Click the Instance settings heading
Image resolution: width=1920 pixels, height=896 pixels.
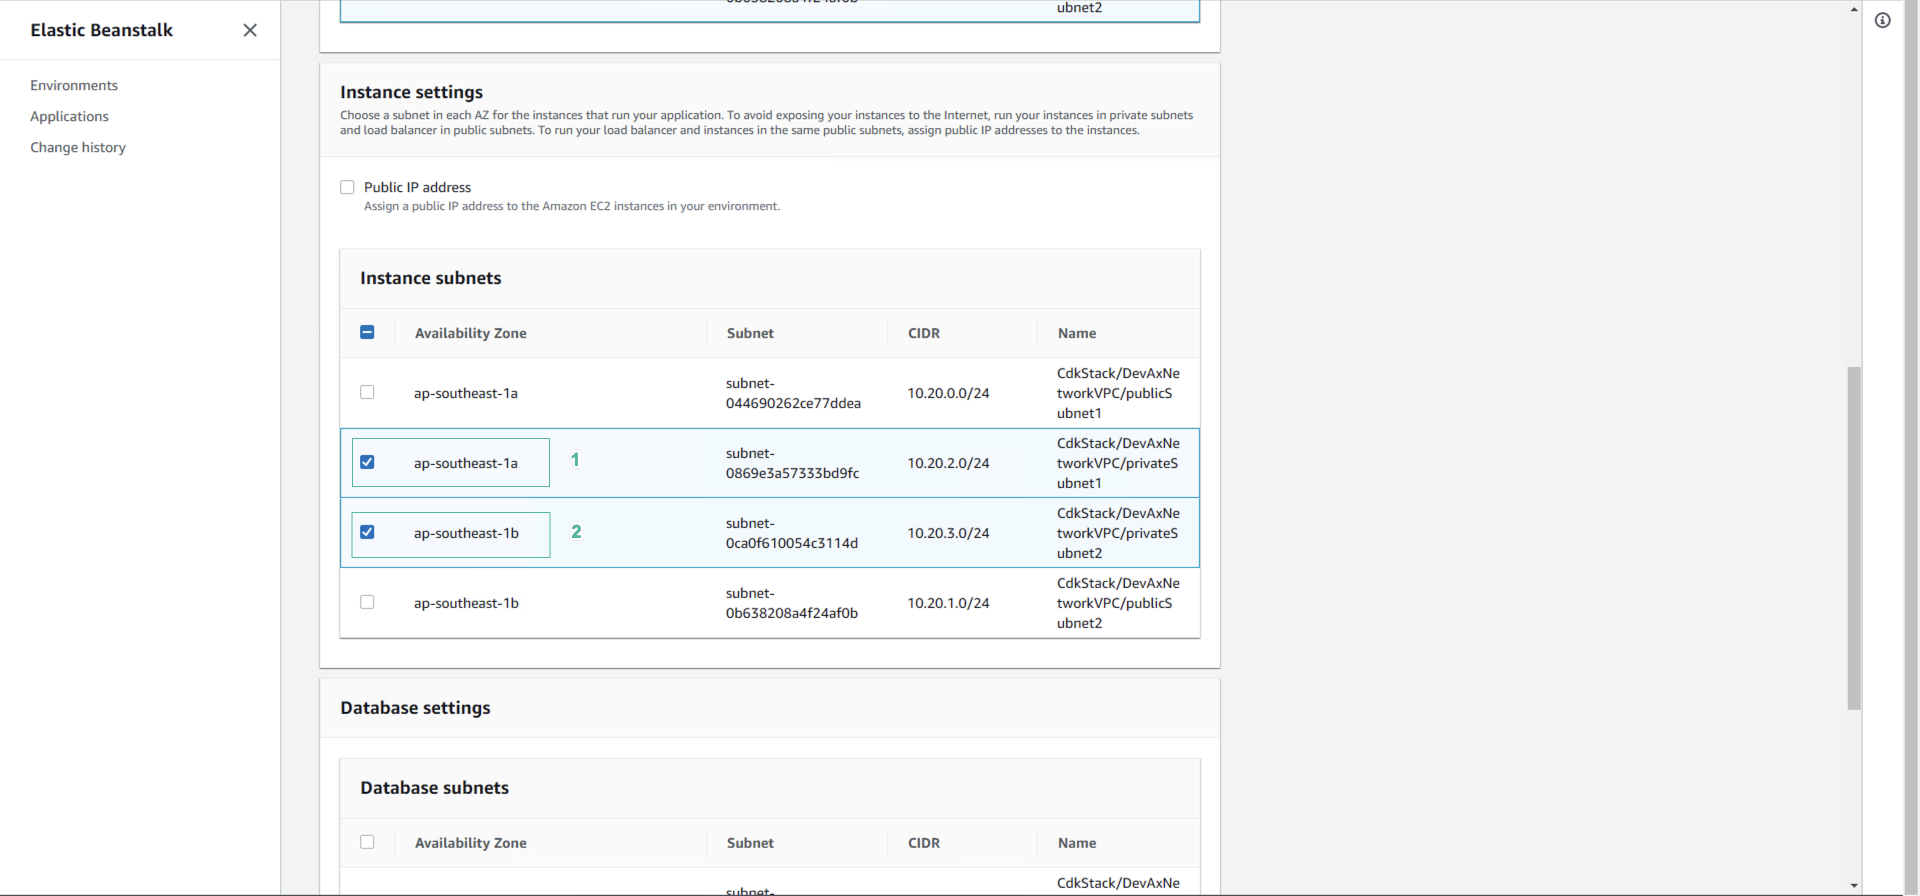point(411,92)
